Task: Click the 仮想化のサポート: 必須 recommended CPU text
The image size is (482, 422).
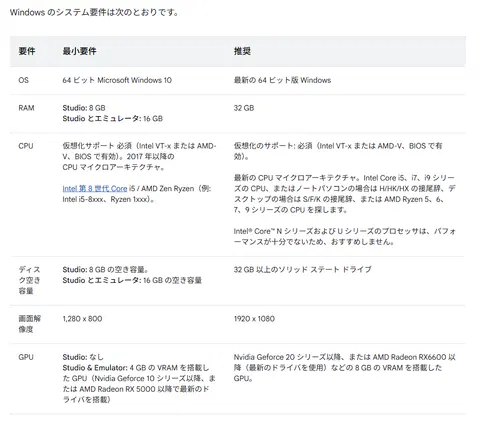Action: 338,151
